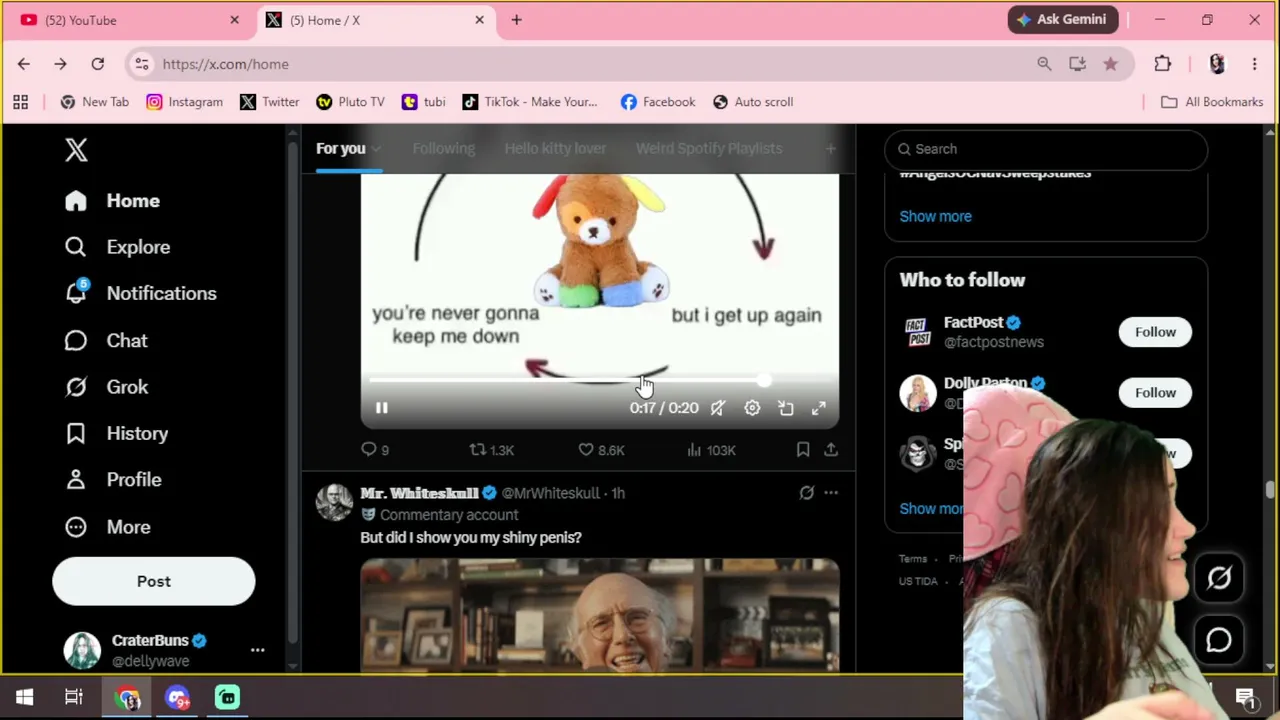Repost the post with 1.3K reposts
The height and width of the screenshot is (720, 1280).
coord(492,450)
